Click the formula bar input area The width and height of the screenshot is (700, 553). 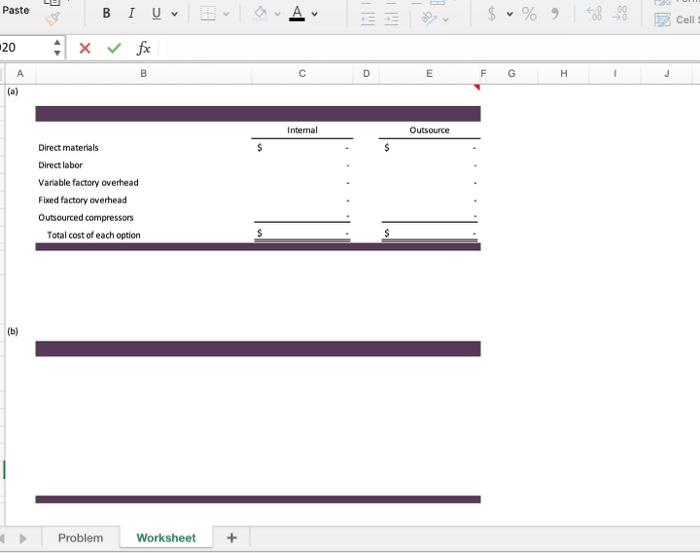point(429,48)
